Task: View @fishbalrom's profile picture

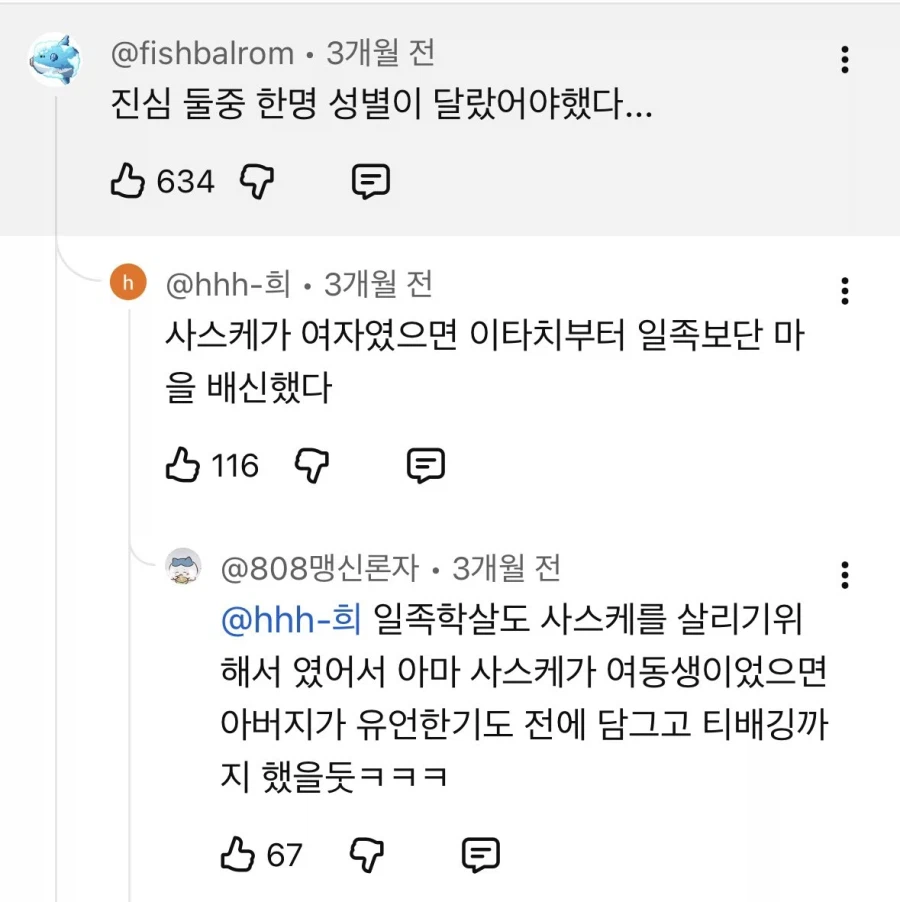Action: click(x=56, y=56)
